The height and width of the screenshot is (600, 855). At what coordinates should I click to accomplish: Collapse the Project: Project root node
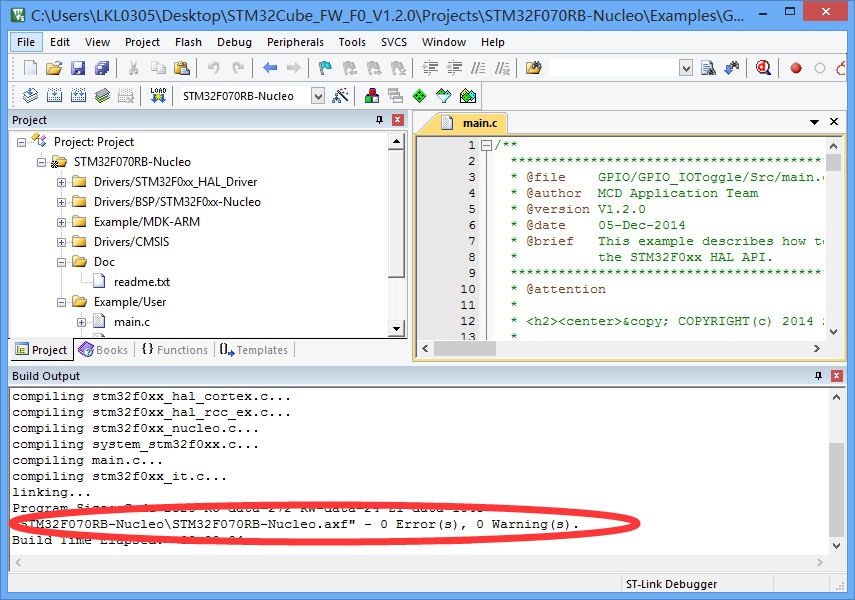[x=21, y=142]
